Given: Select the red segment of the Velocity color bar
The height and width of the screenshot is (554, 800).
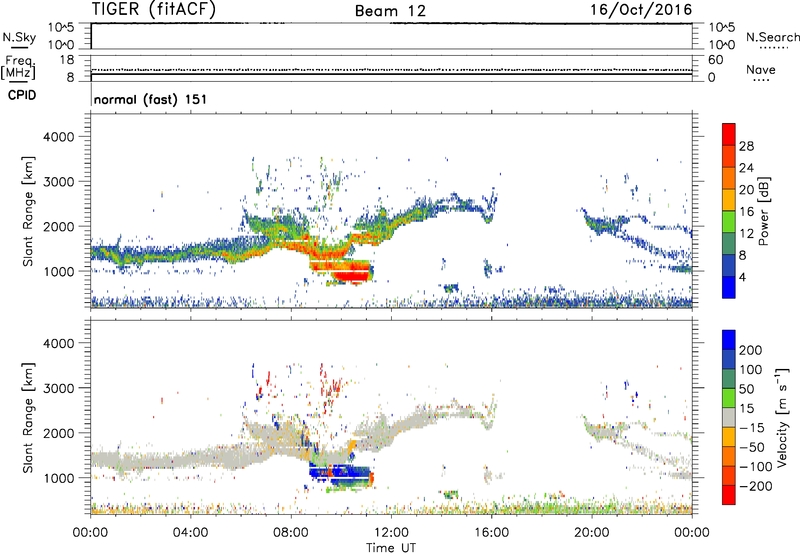Looking at the screenshot, I should pyautogui.click(x=729, y=495).
